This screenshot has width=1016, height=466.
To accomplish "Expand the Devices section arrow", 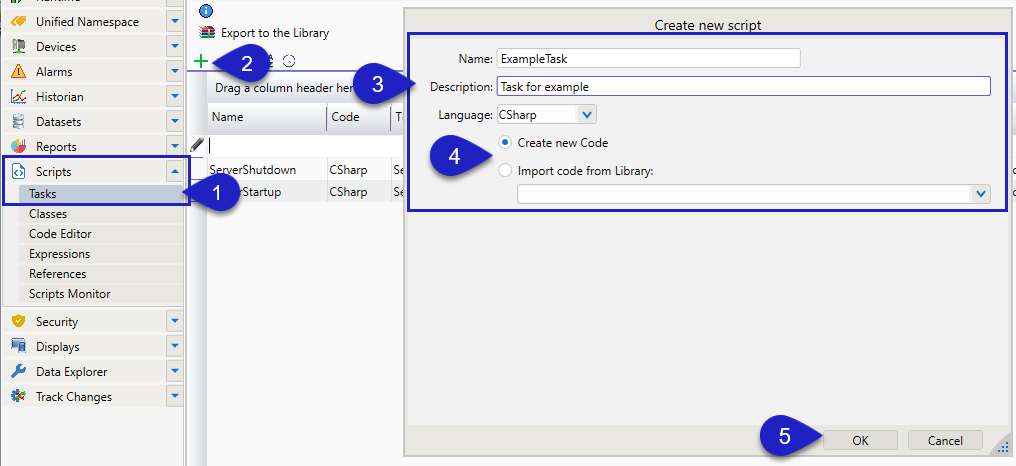I will point(175,47).
